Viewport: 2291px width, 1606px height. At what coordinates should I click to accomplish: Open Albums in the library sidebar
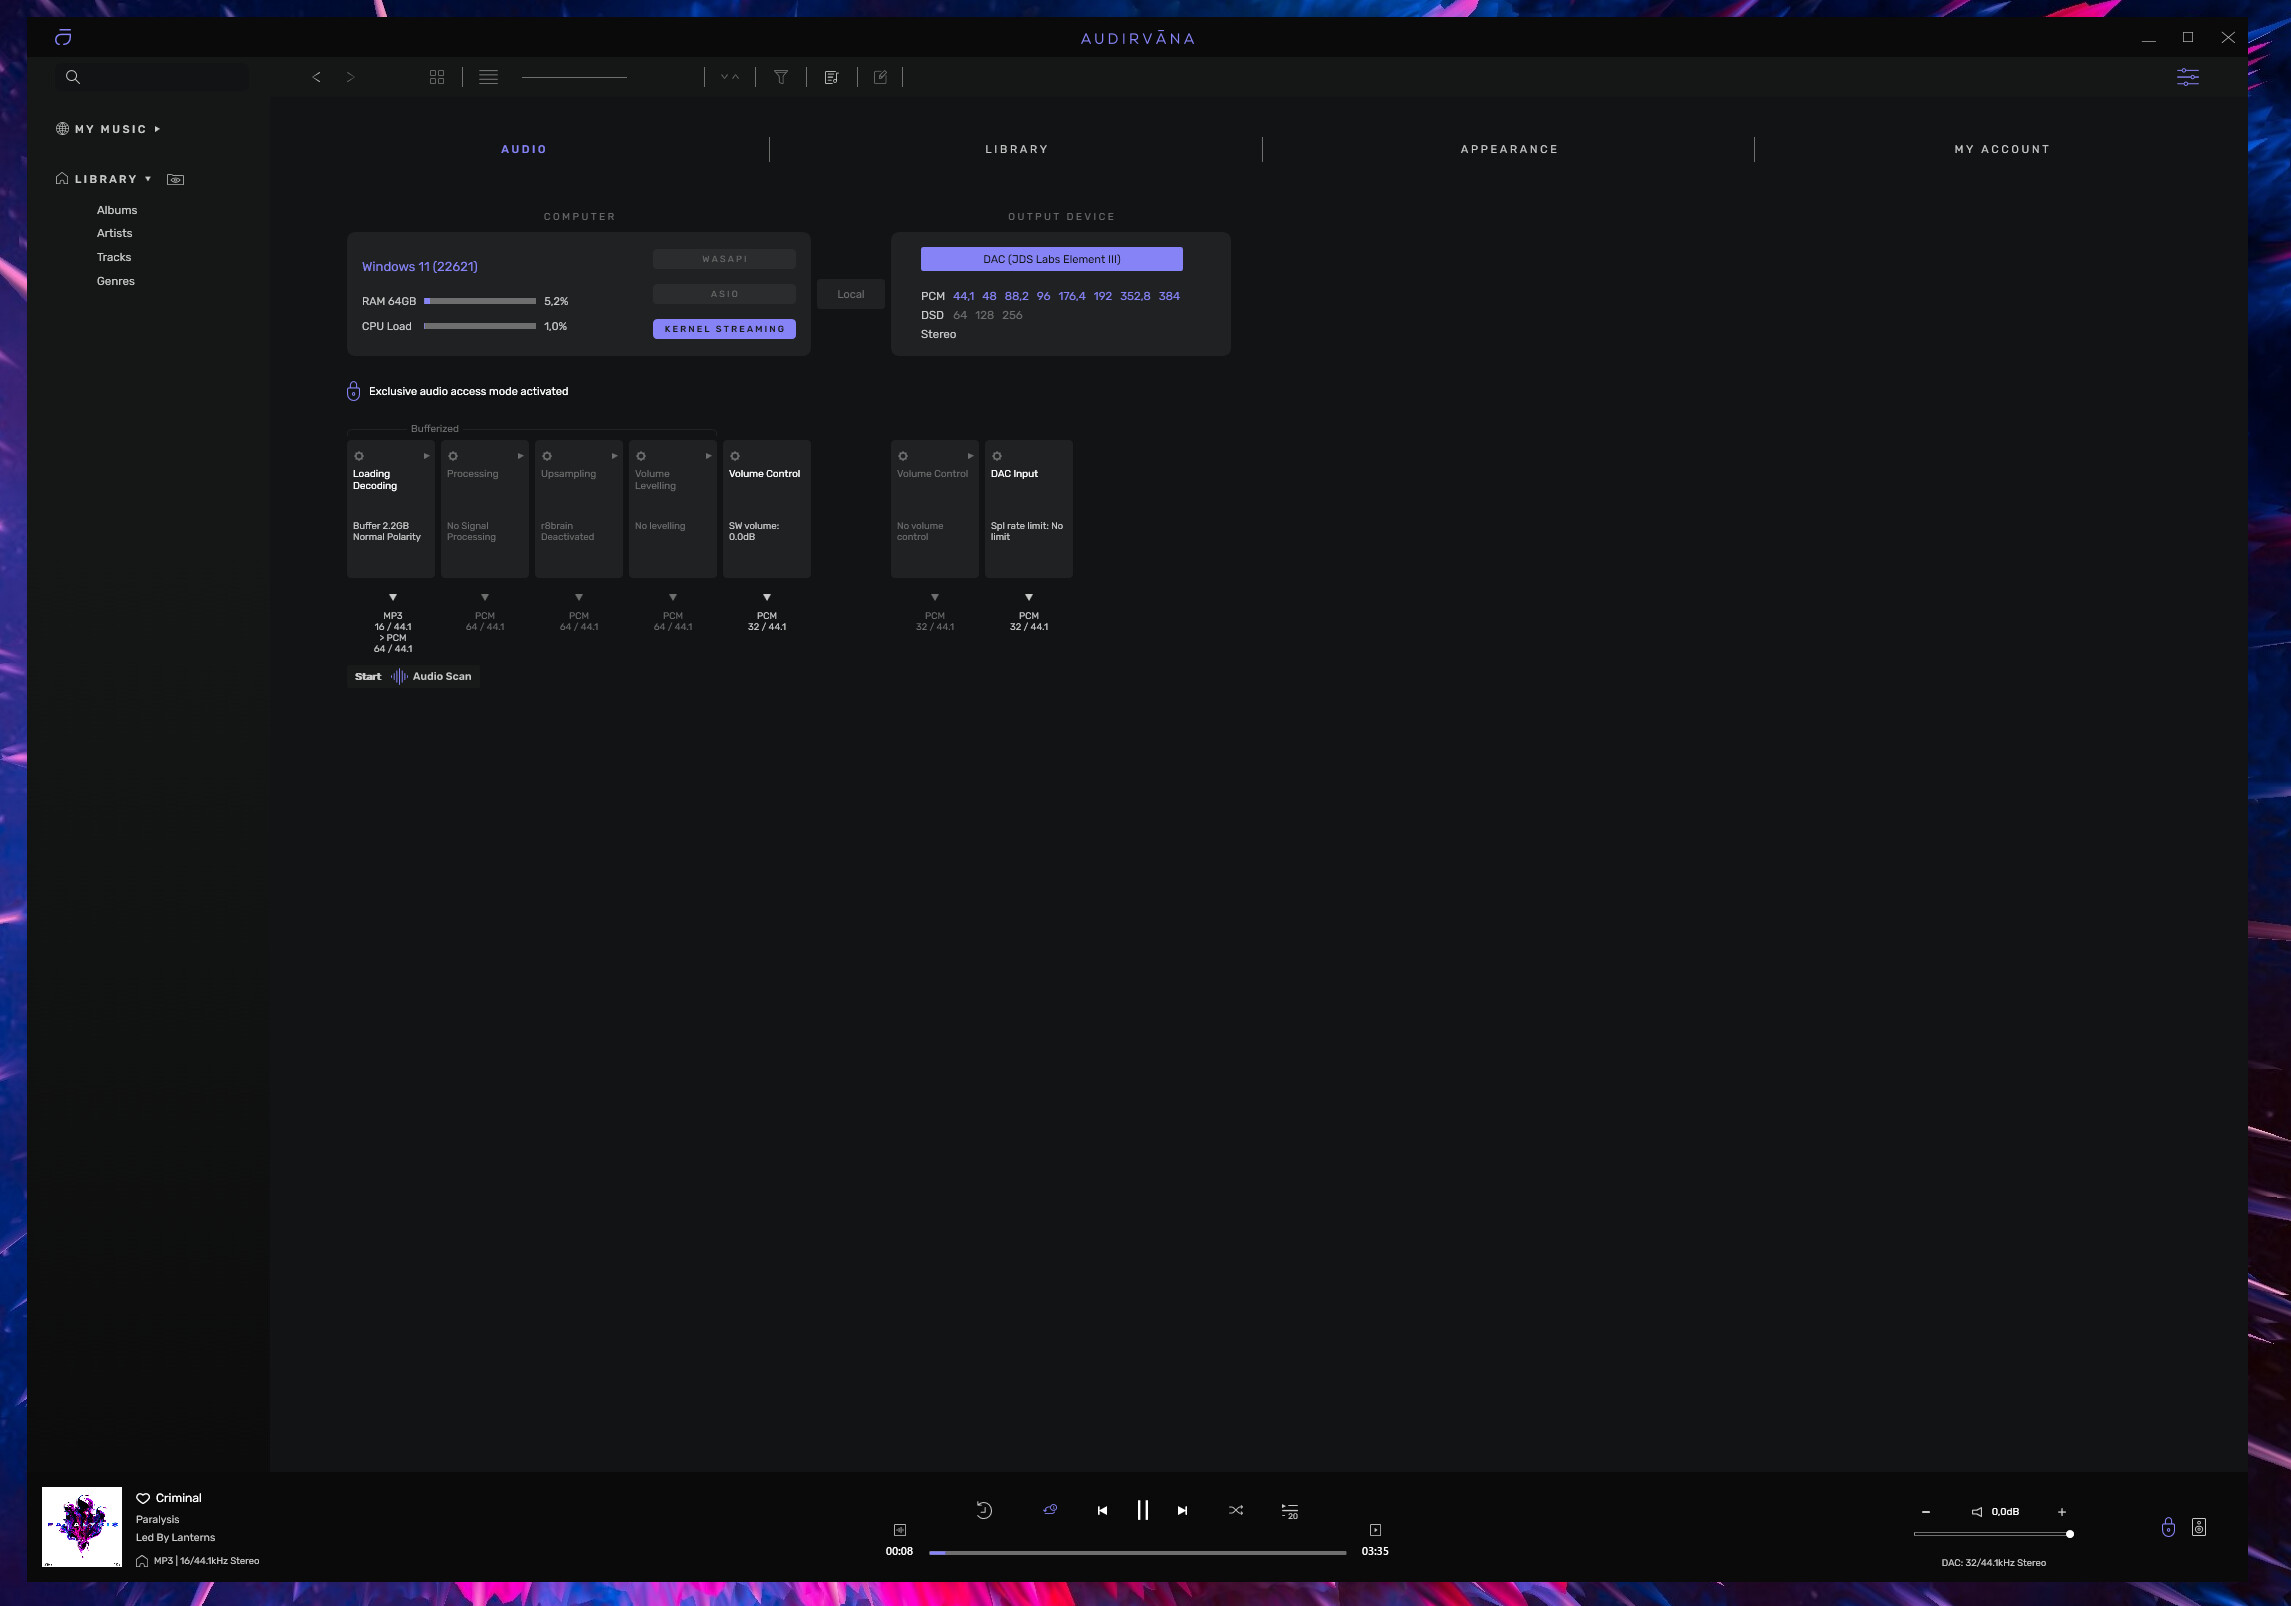click(x=117, y=210)
